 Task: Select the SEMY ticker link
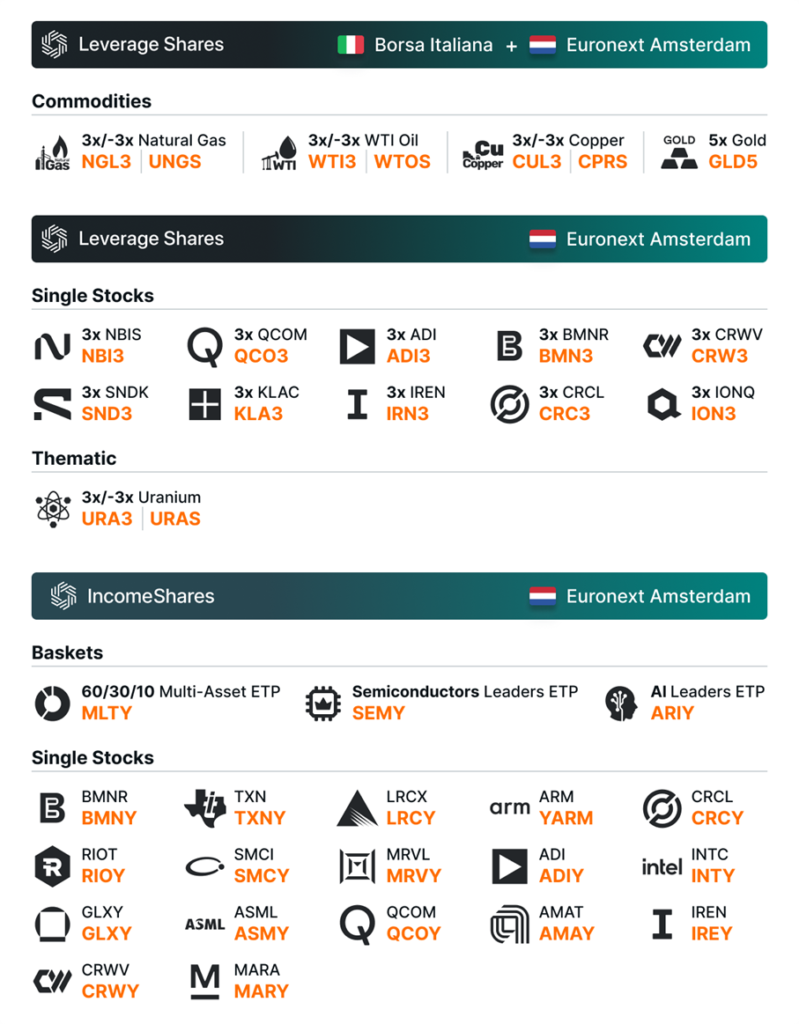378,714
